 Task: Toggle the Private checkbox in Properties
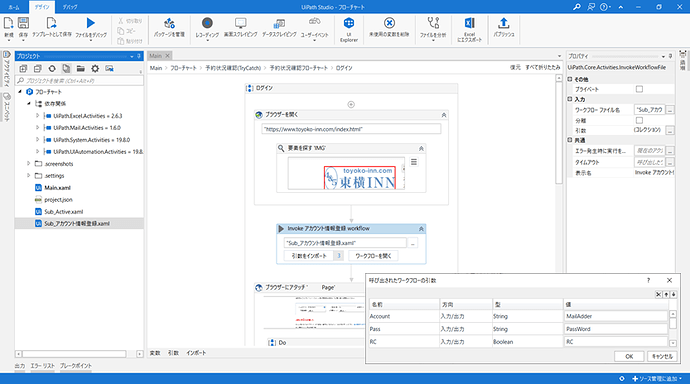pos(639,89)
